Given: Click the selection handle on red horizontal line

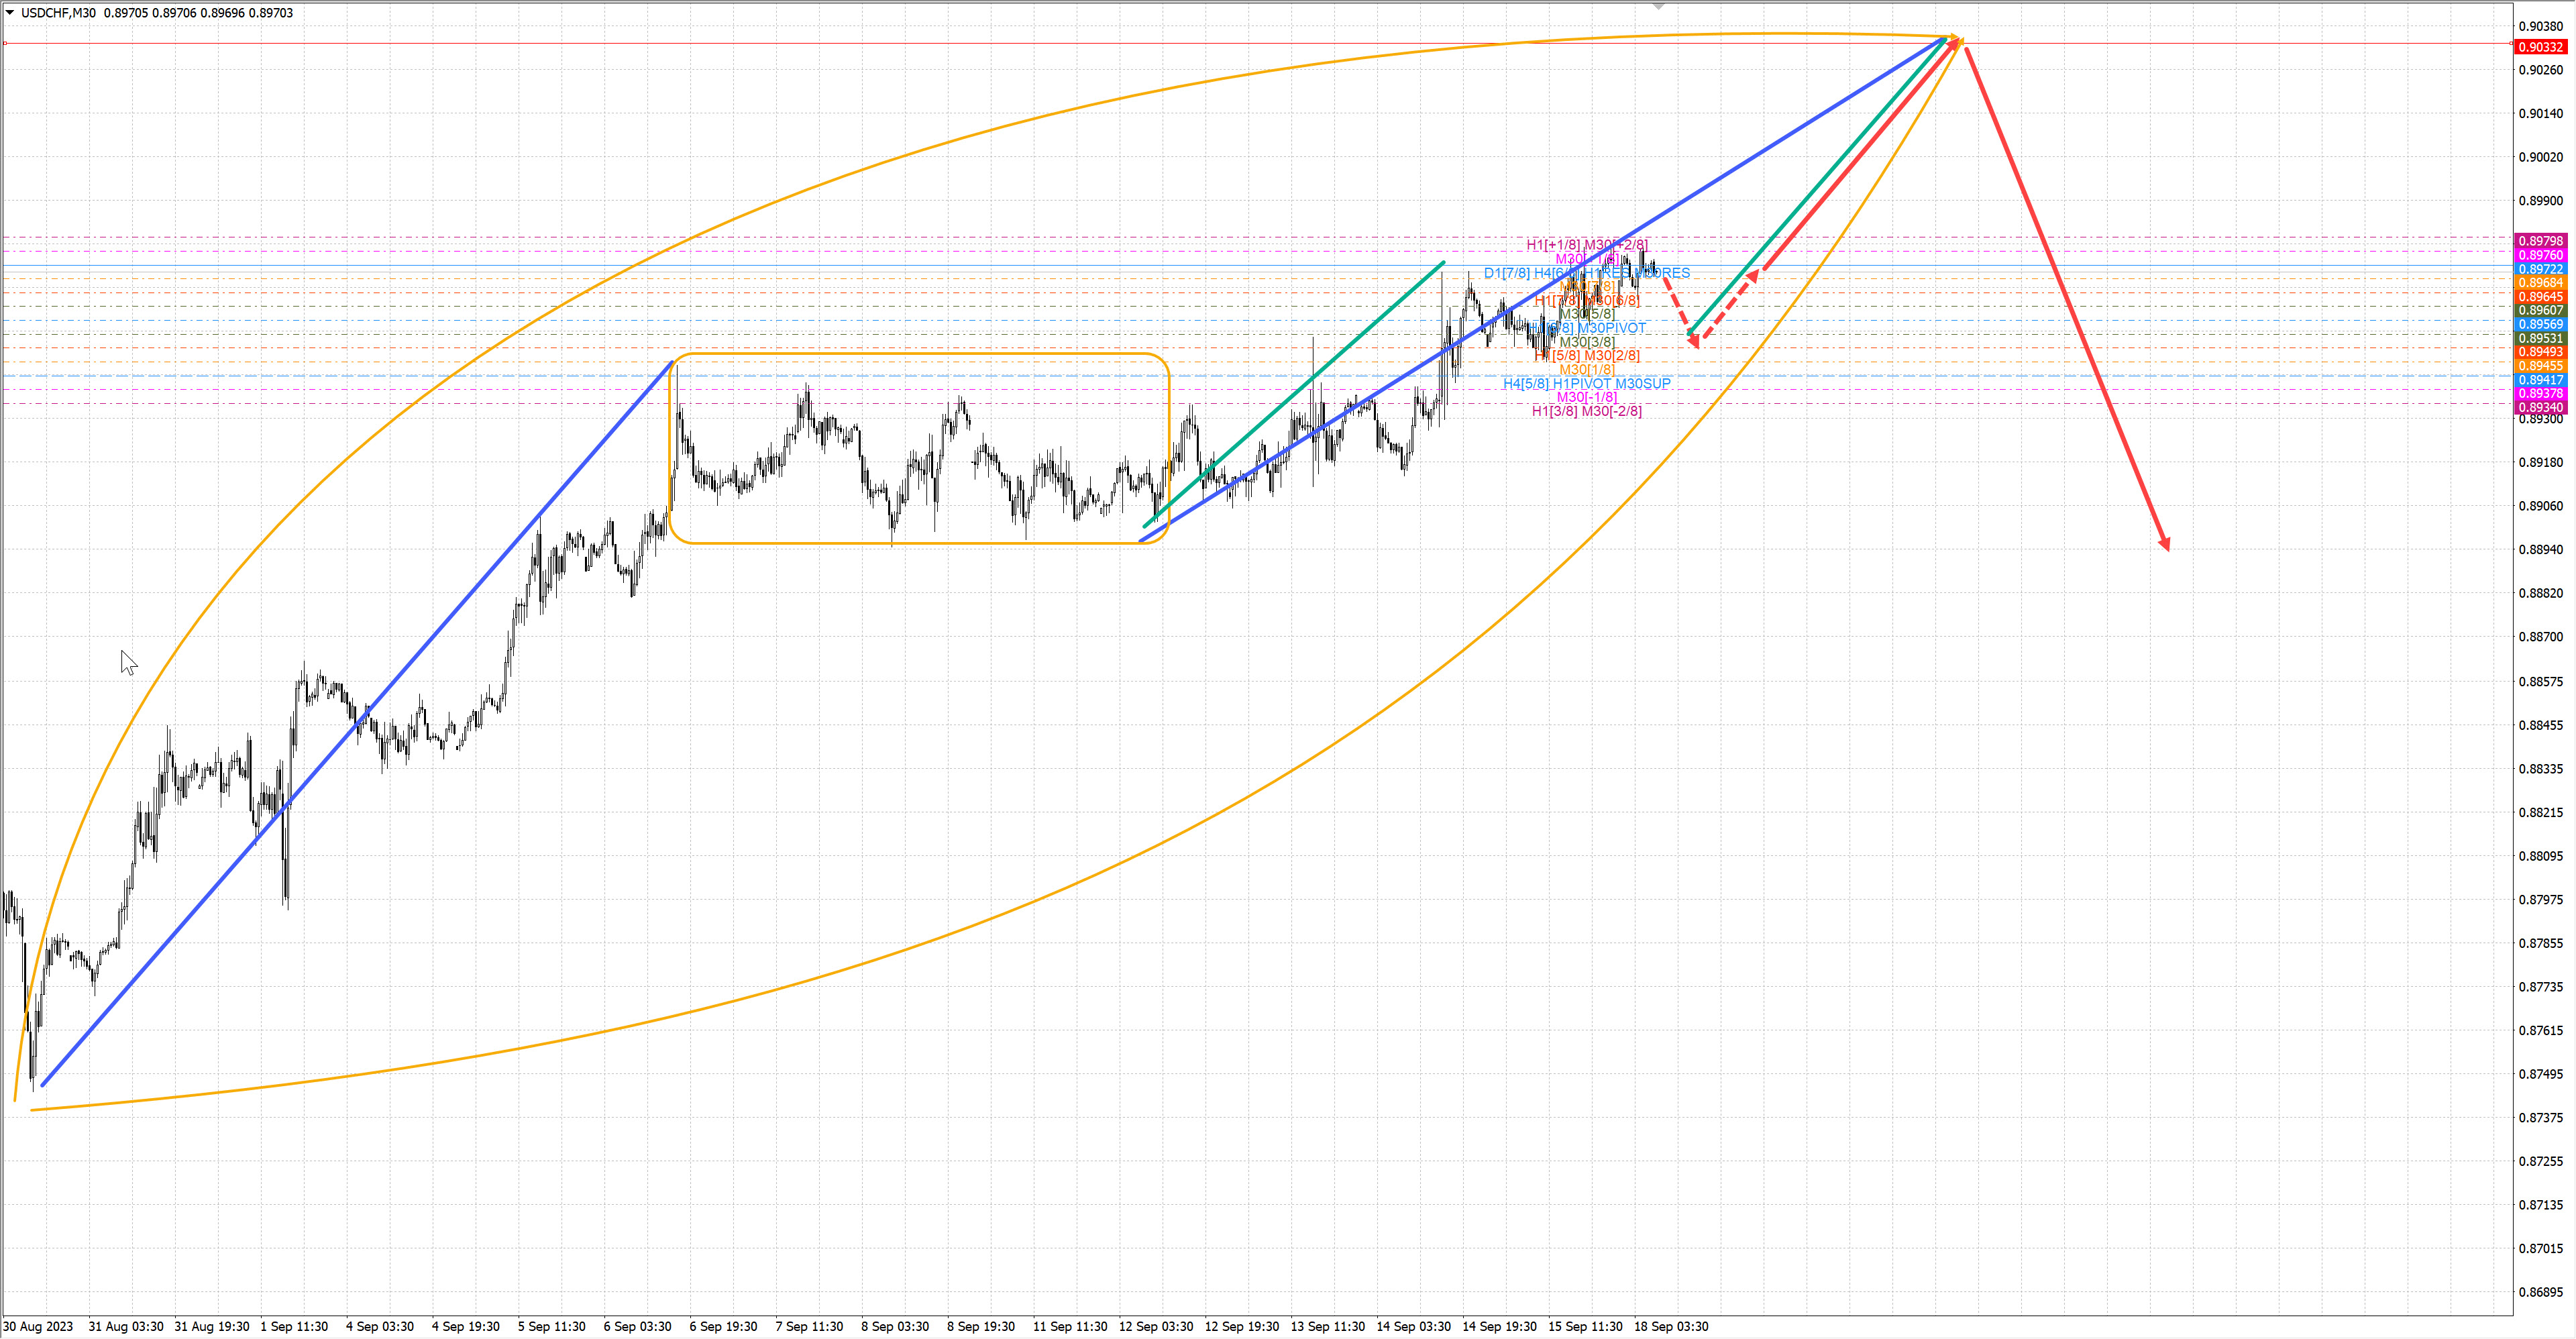Looking at the screenshot, I should click(x=5, y=44).
